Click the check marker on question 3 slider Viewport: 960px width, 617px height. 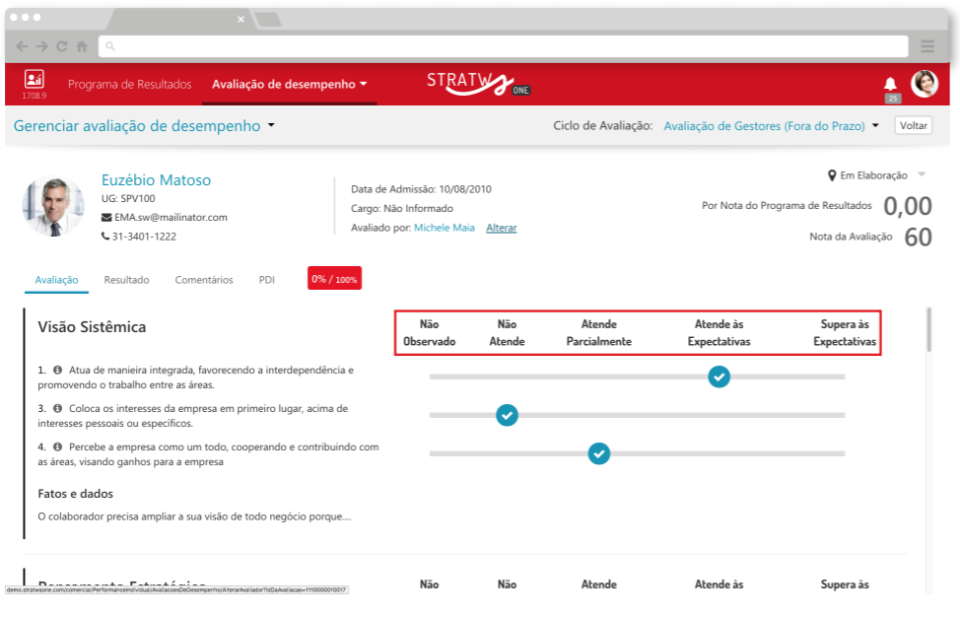[x=507, y=415]
